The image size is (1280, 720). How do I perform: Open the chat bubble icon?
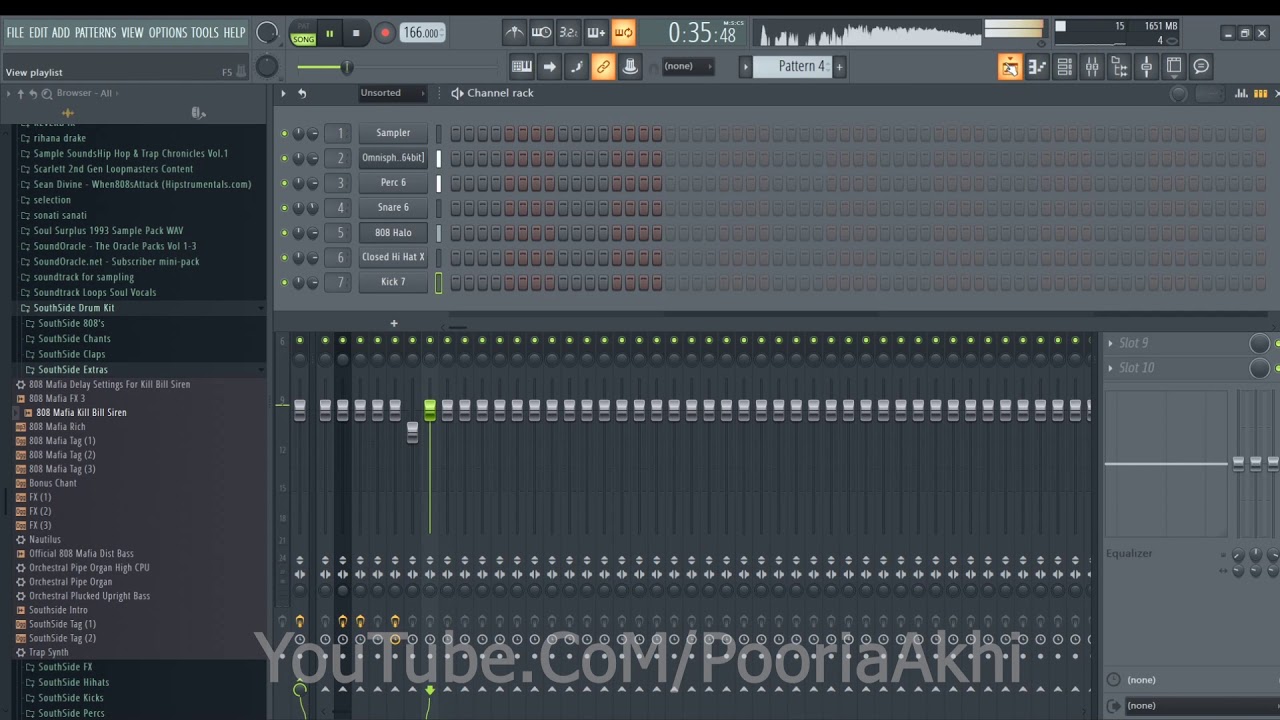[1201, 67]
